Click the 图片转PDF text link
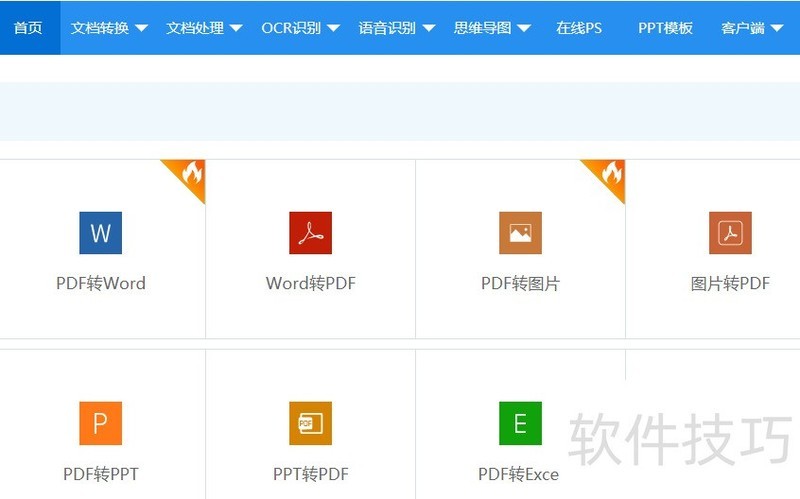 [x=730, y=283]
